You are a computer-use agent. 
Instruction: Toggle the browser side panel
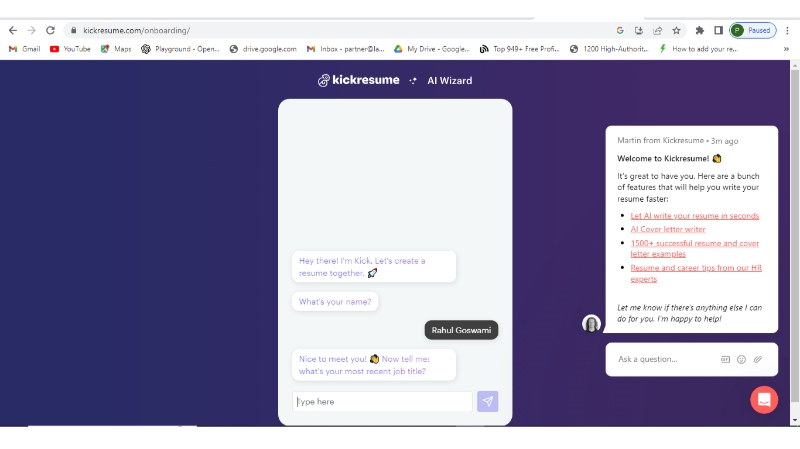pyautogui.click(x=718, y=30)
